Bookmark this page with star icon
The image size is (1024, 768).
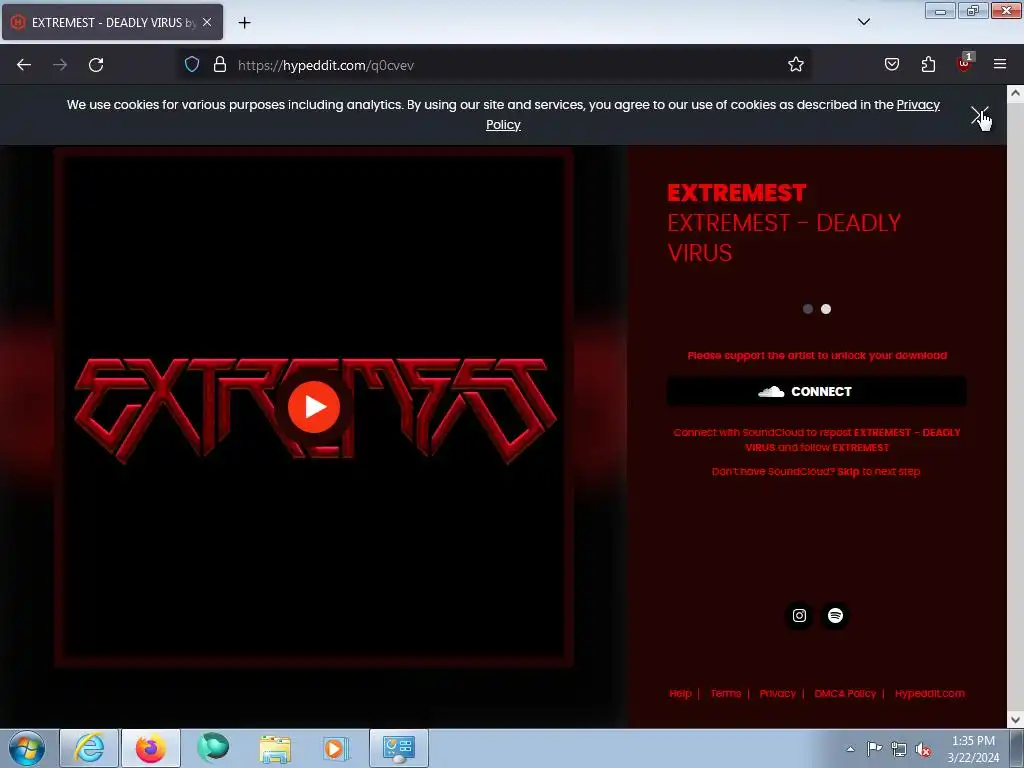(x=795, y=65)
